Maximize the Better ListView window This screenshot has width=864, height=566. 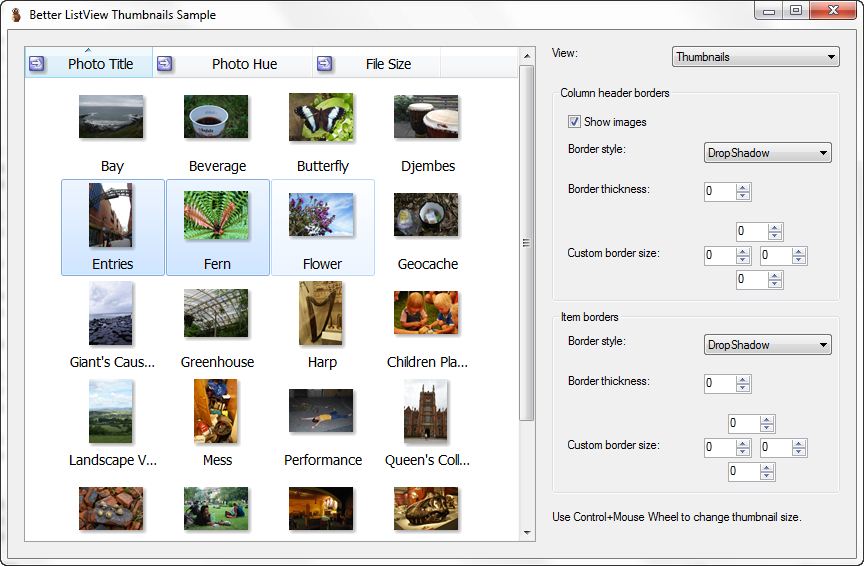796,11
